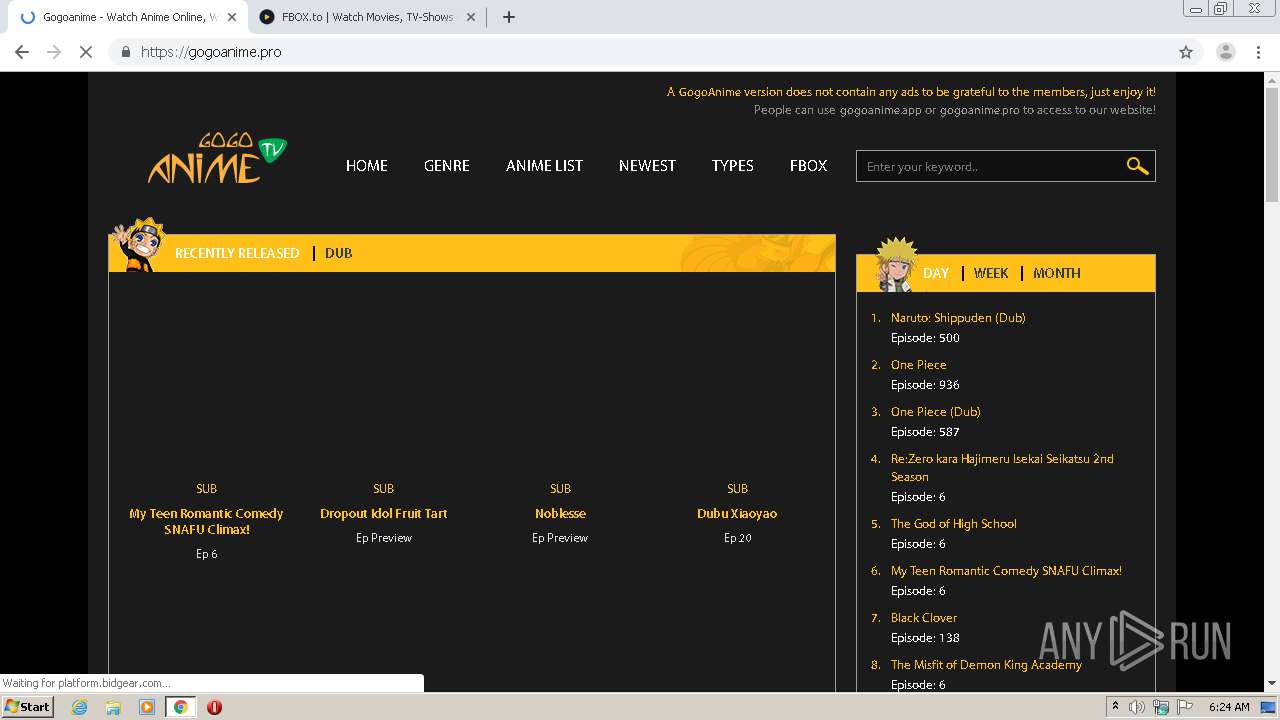Click Chrome icon in taskbar

(180, 707)
